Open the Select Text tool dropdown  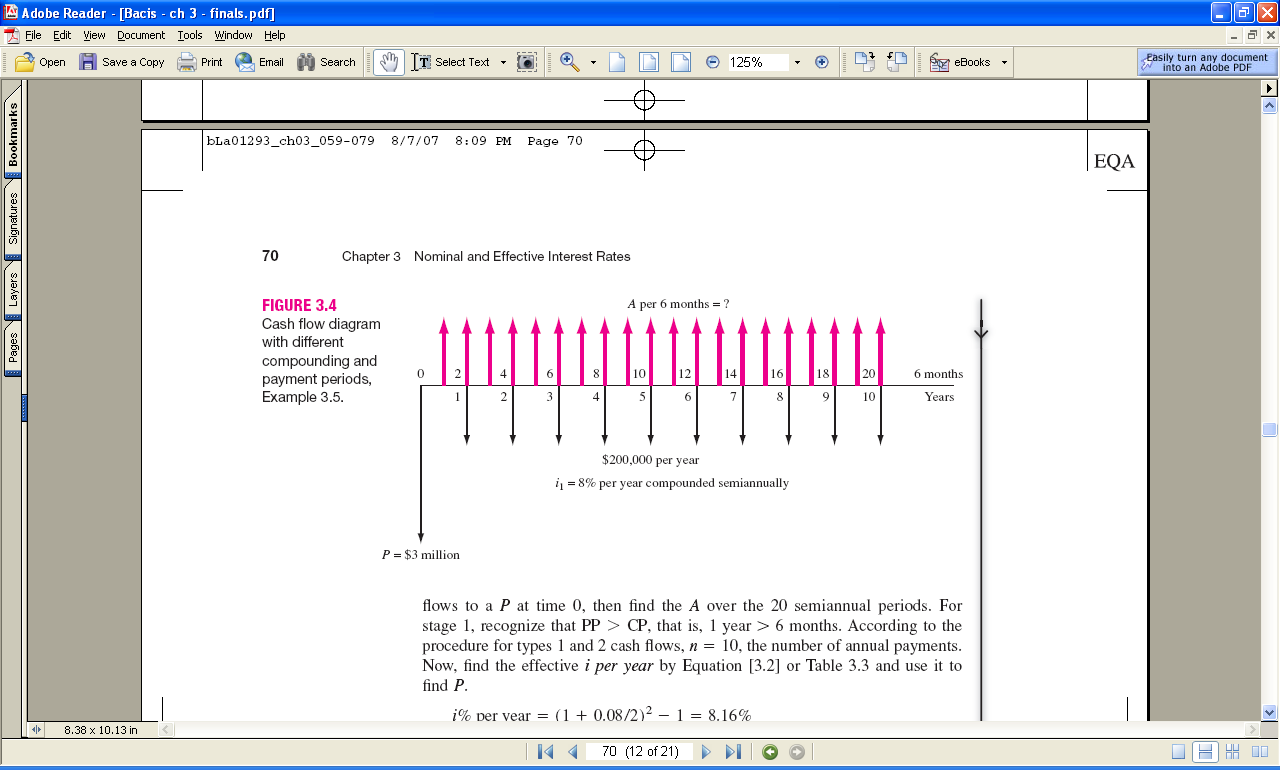tap(503, 61)
